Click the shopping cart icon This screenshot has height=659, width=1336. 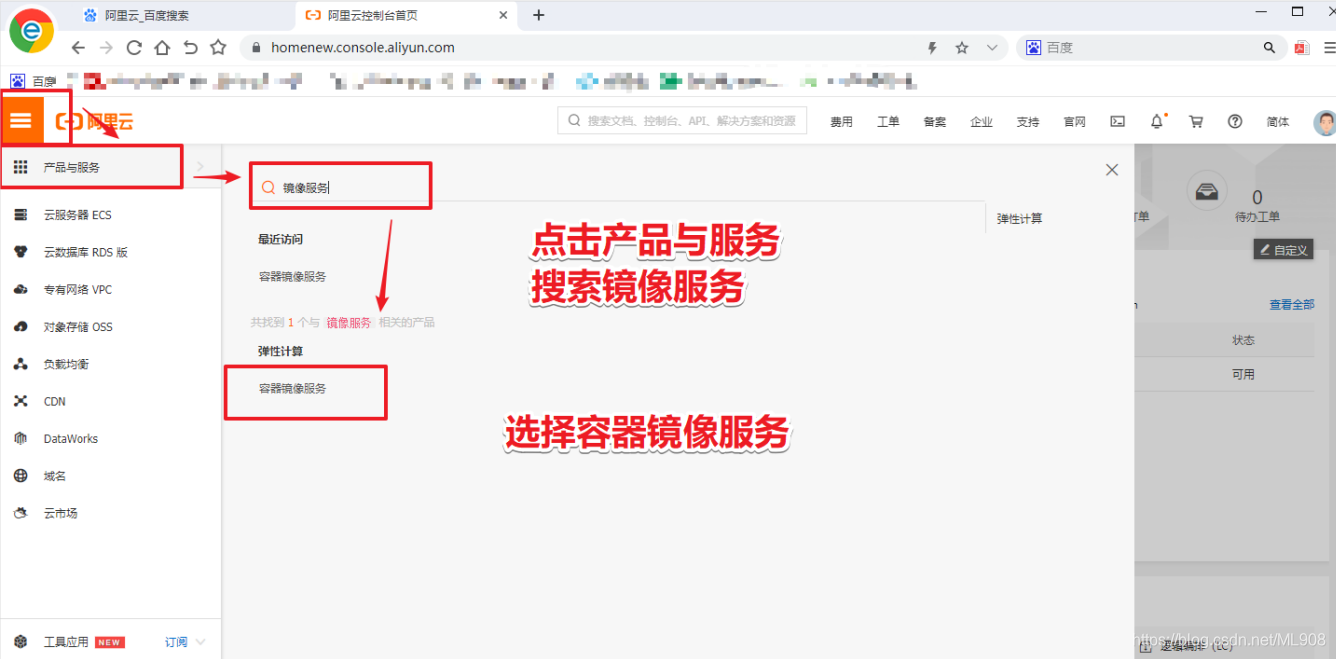(x=1196, y=121)
